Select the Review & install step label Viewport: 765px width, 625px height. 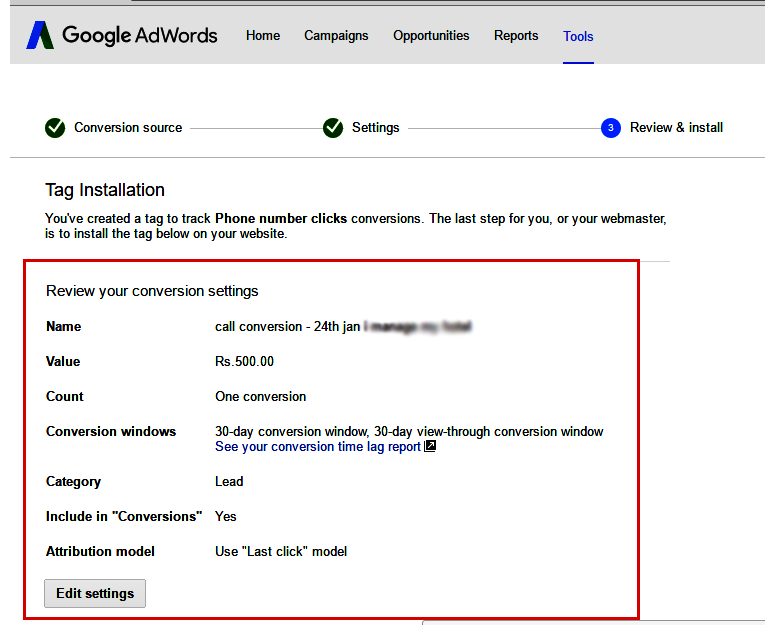click(676, 128)
